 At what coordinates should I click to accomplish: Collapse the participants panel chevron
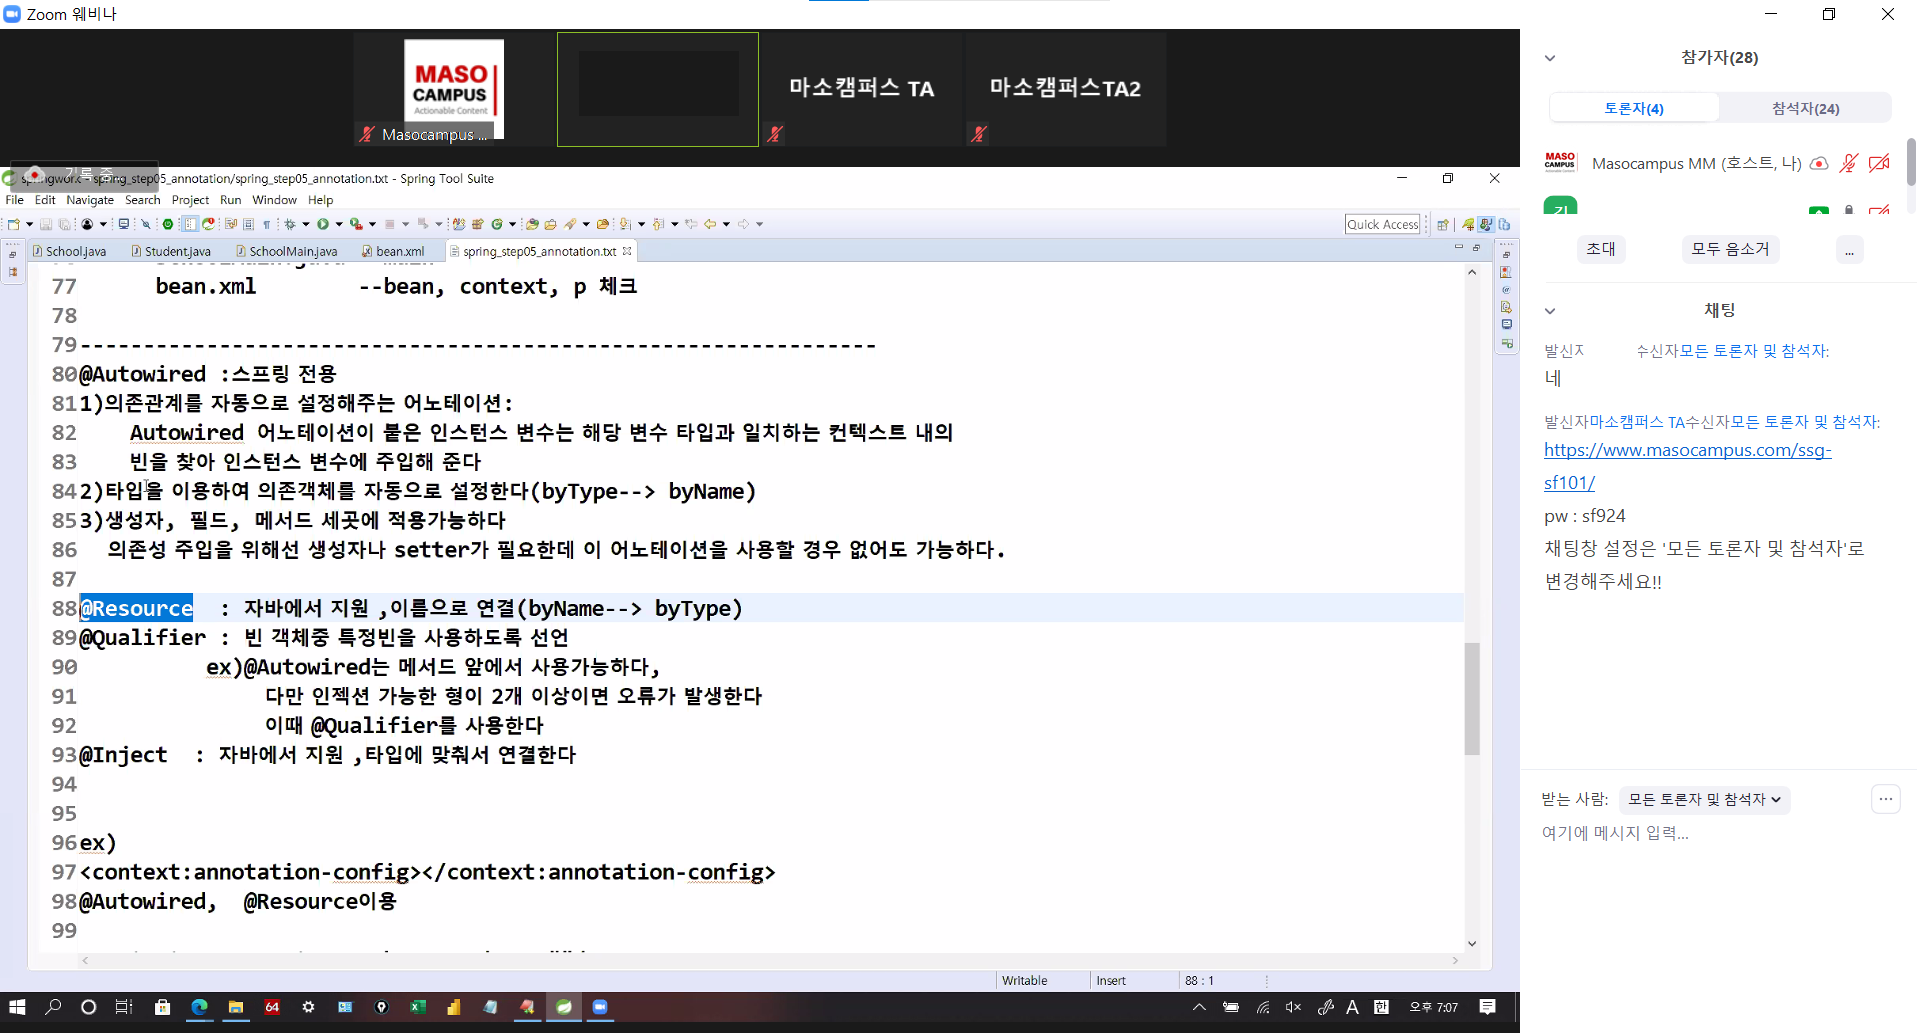[x=1550, y=58]
